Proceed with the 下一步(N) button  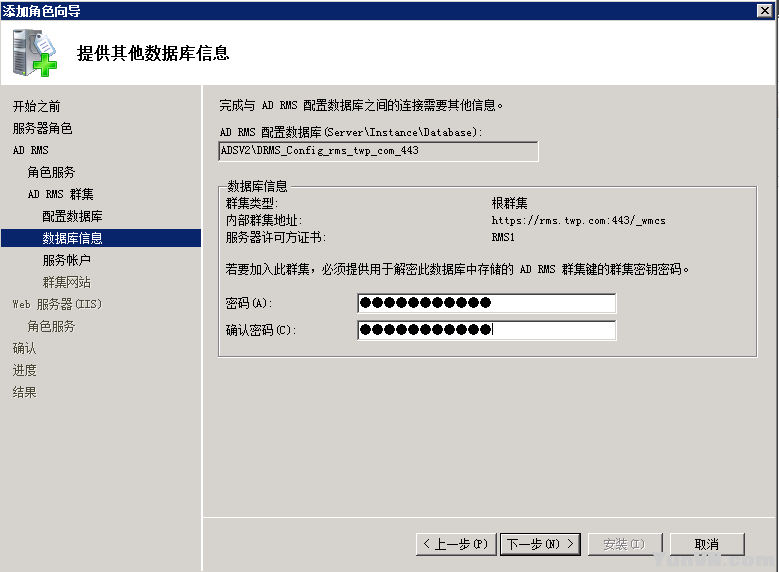click(541, 544)
